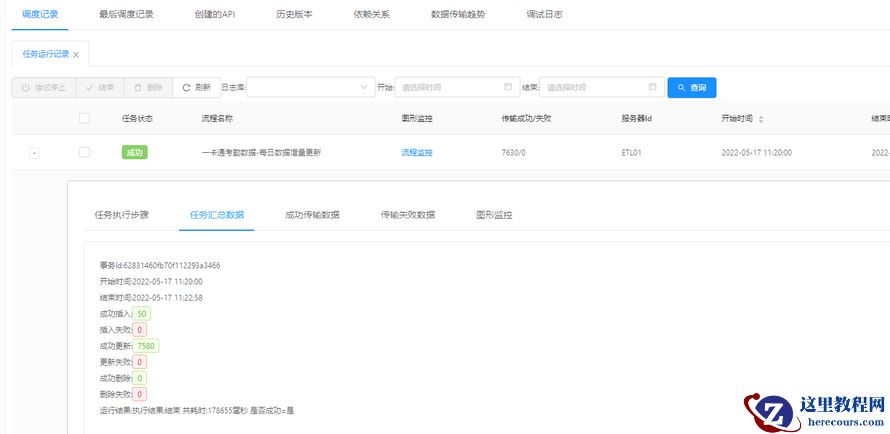Click the 删除 delete button
The image size is (890, 434).
click(x=148, y=88)
